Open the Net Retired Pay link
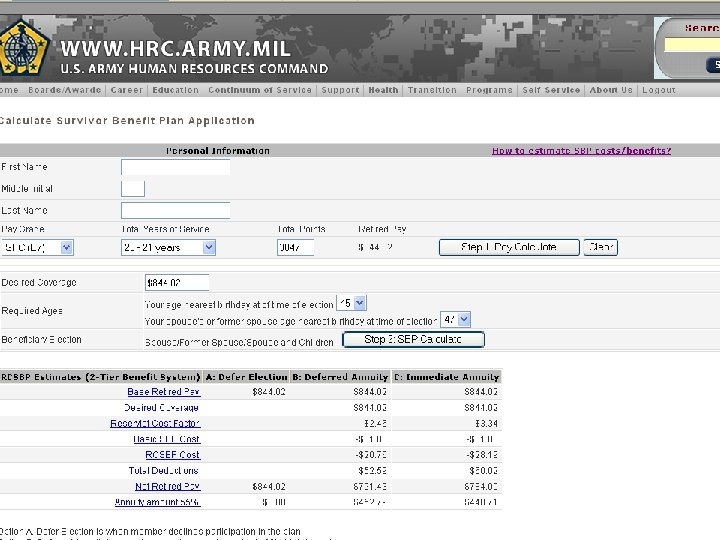720x540 pixels. 168,486
